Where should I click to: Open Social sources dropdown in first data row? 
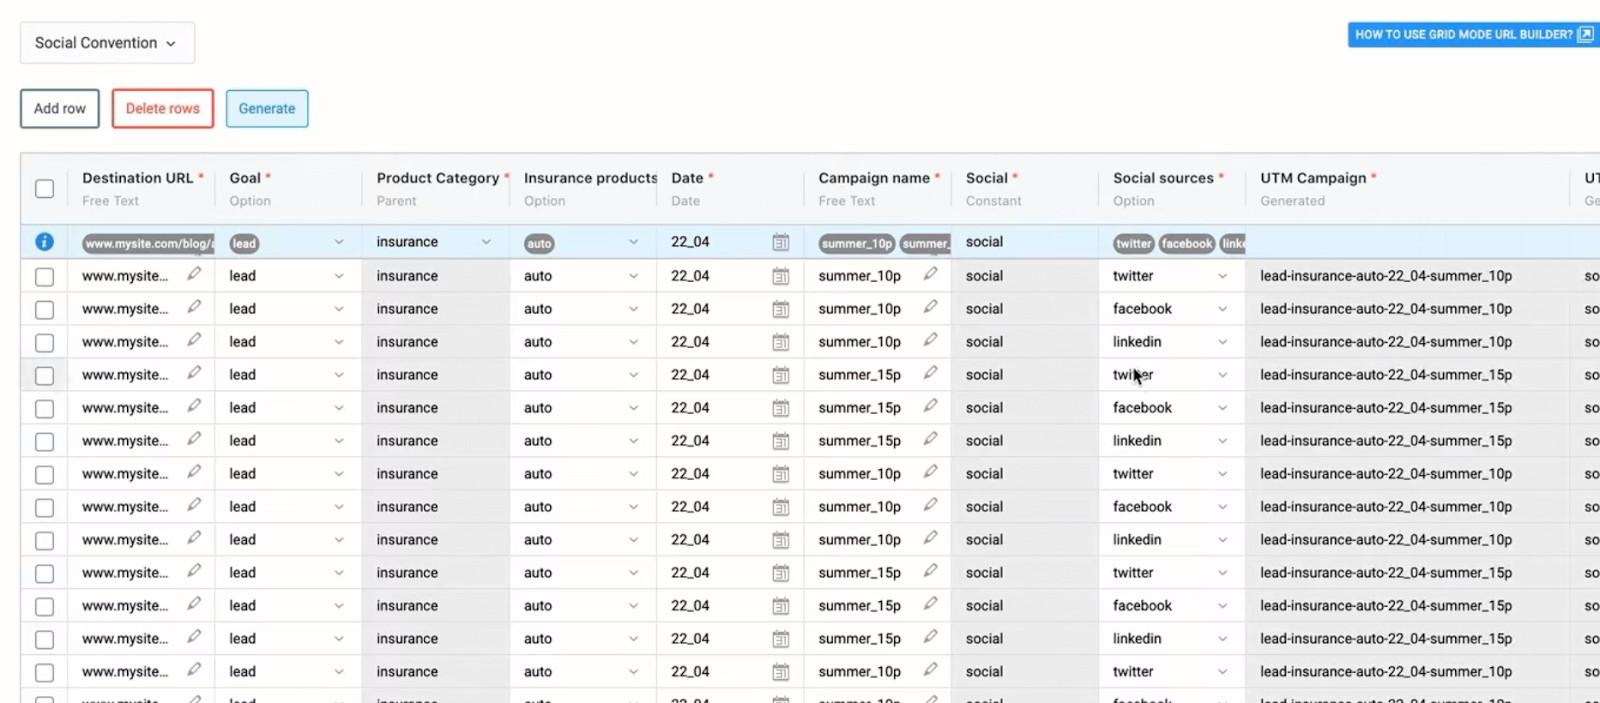(1222, 276)
